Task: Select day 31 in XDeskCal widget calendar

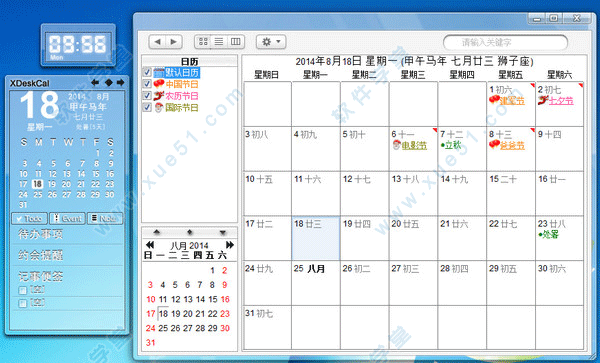Action: (x=23, y=205)
